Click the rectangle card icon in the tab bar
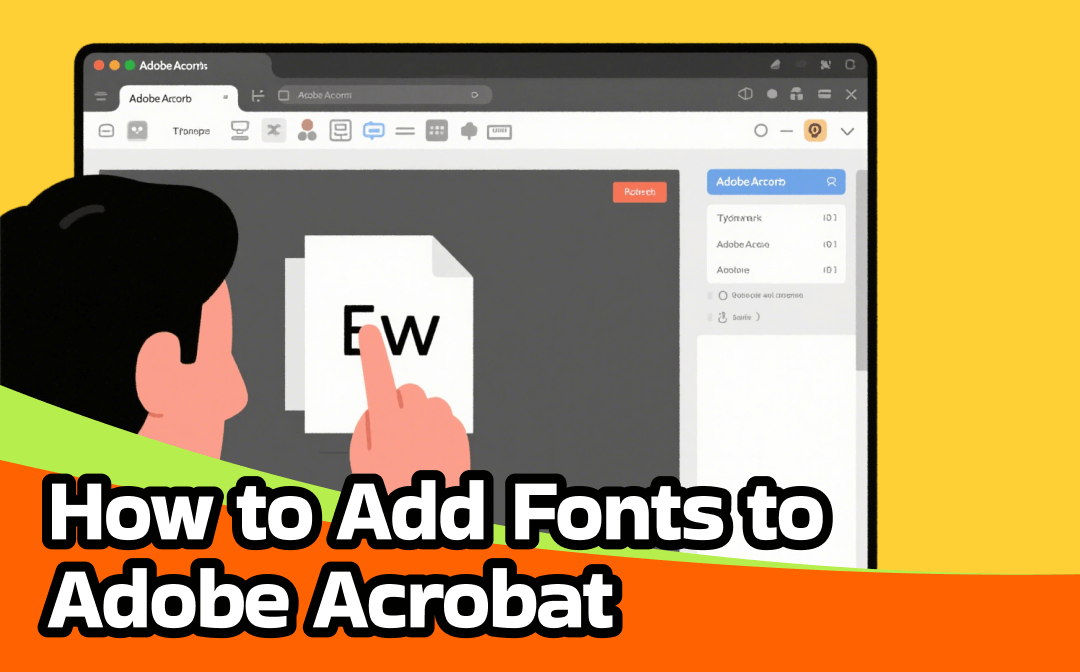 824,94
